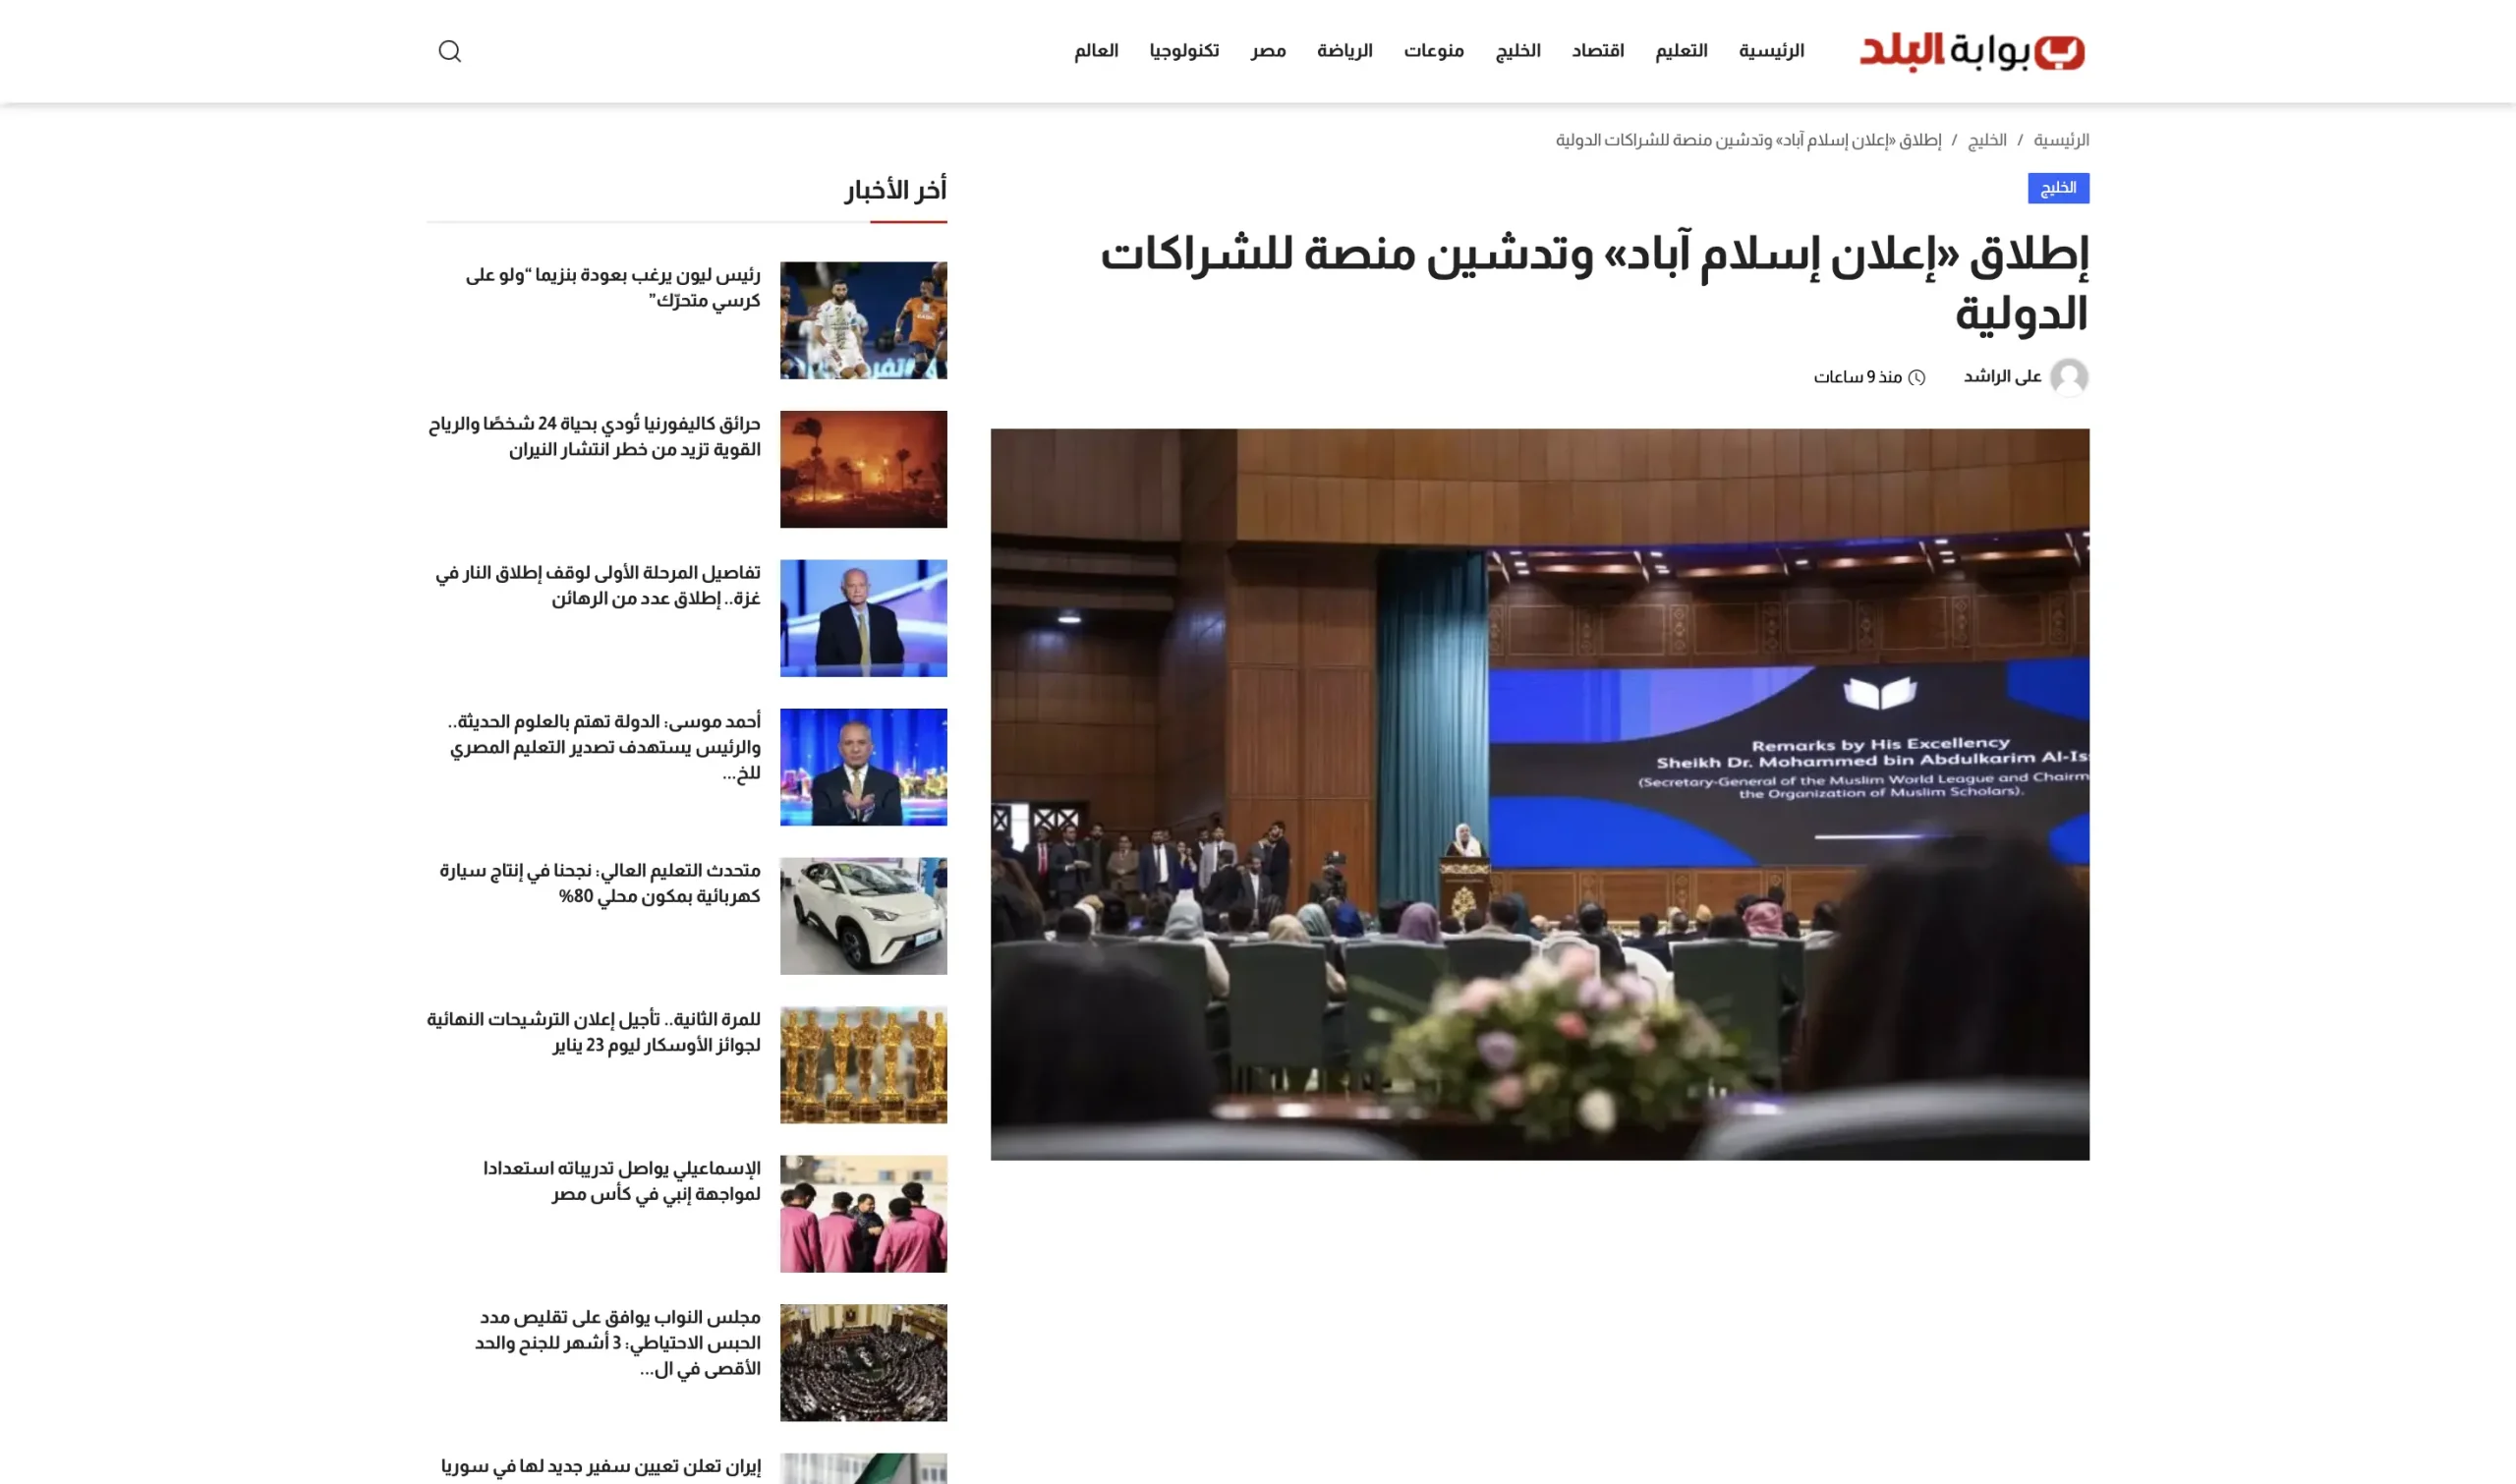The image size is (2516, 1484).
Task: Click the بوابة البلد site logo
Action: 1972,51
